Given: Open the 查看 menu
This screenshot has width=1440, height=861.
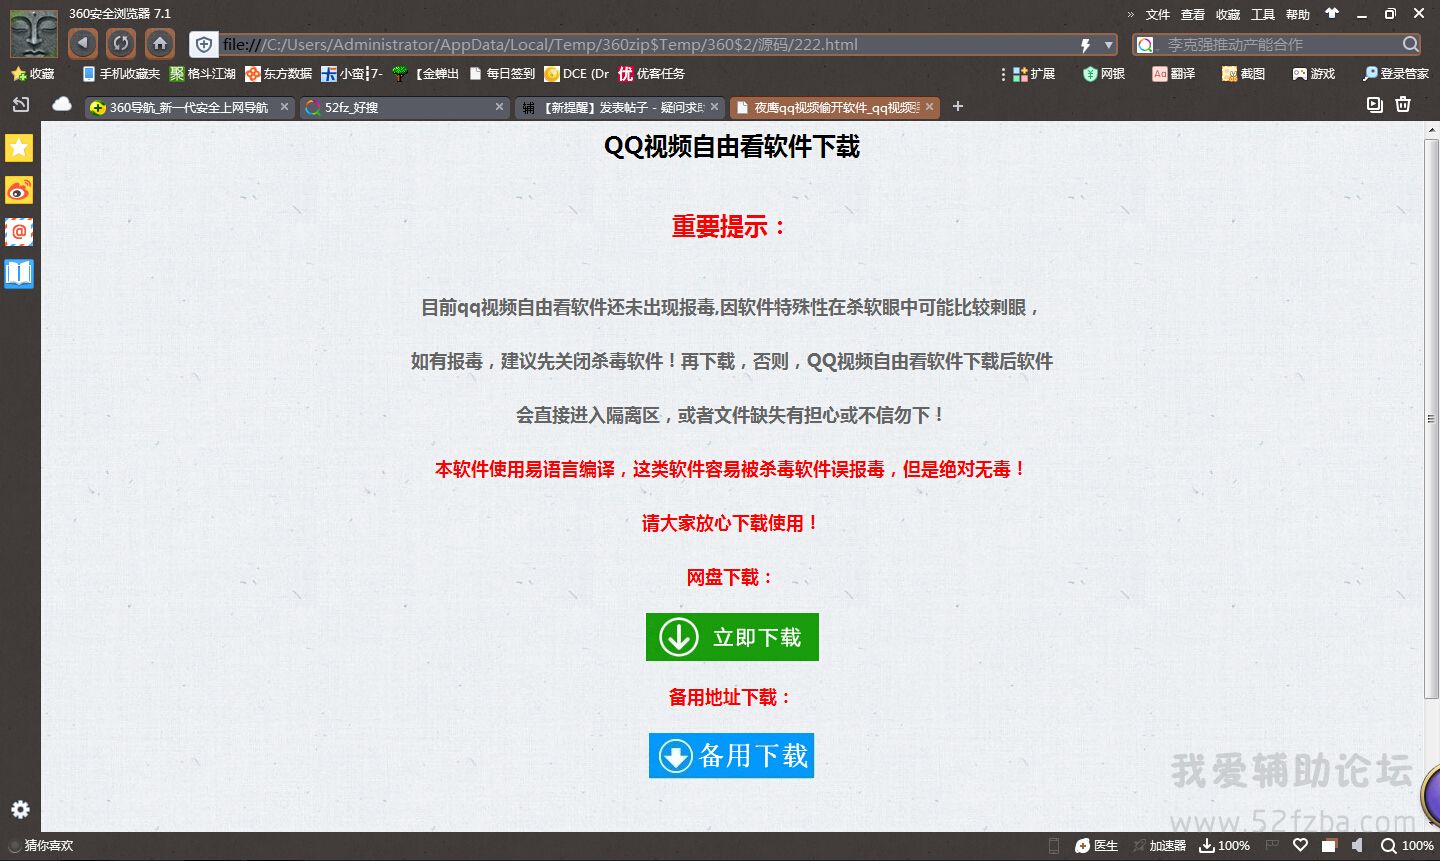Looking at the screenshot, I should 1193,14.
